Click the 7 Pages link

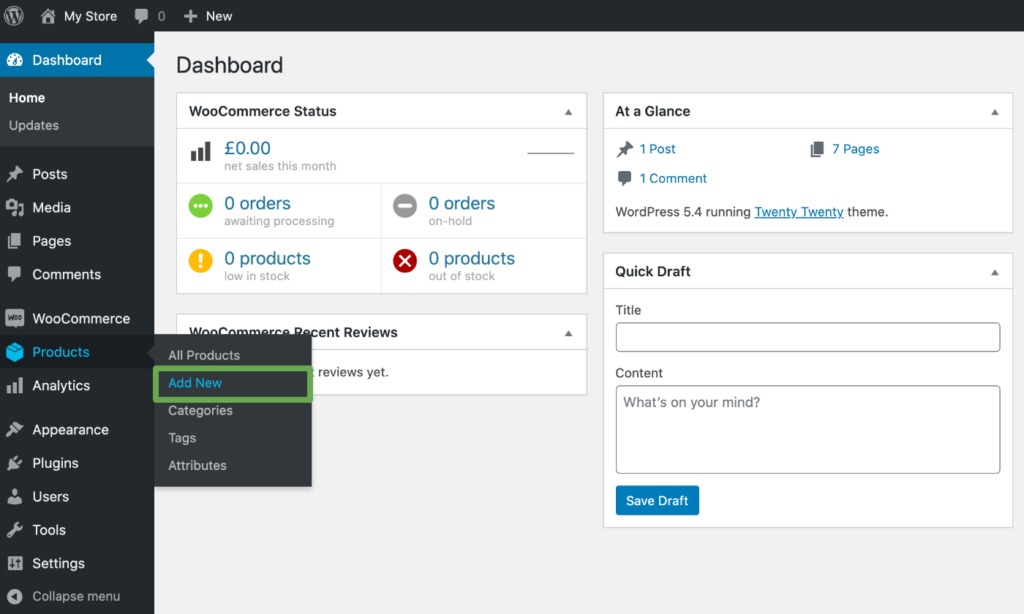click(855, 148)
